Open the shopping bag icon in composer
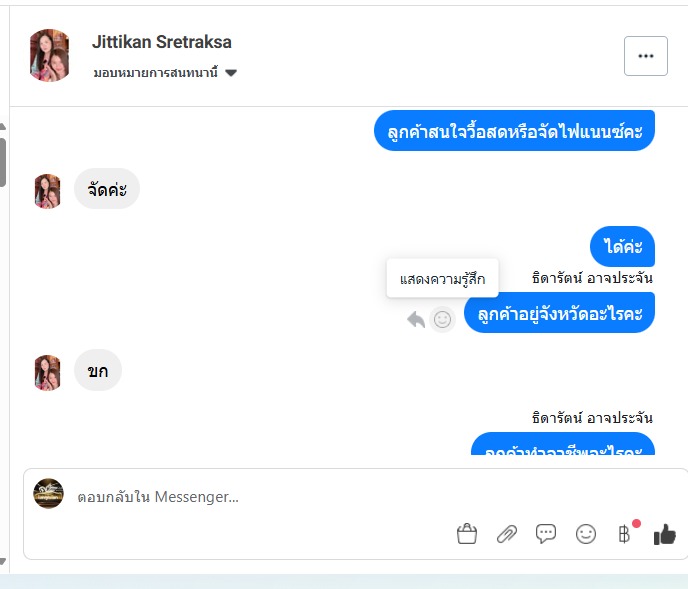The height and width of the screenshot is (589, 688). [x=467, y=534]
